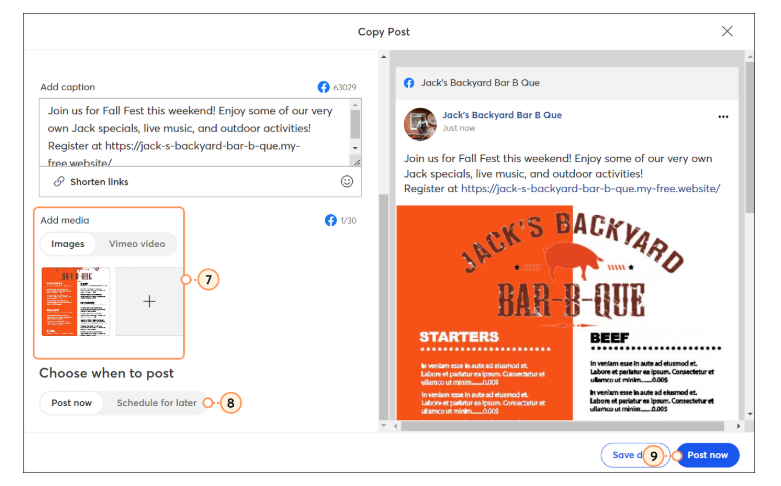
Task: Click the Save draft button
Action: pyautogui.click(x=635, y=455)
